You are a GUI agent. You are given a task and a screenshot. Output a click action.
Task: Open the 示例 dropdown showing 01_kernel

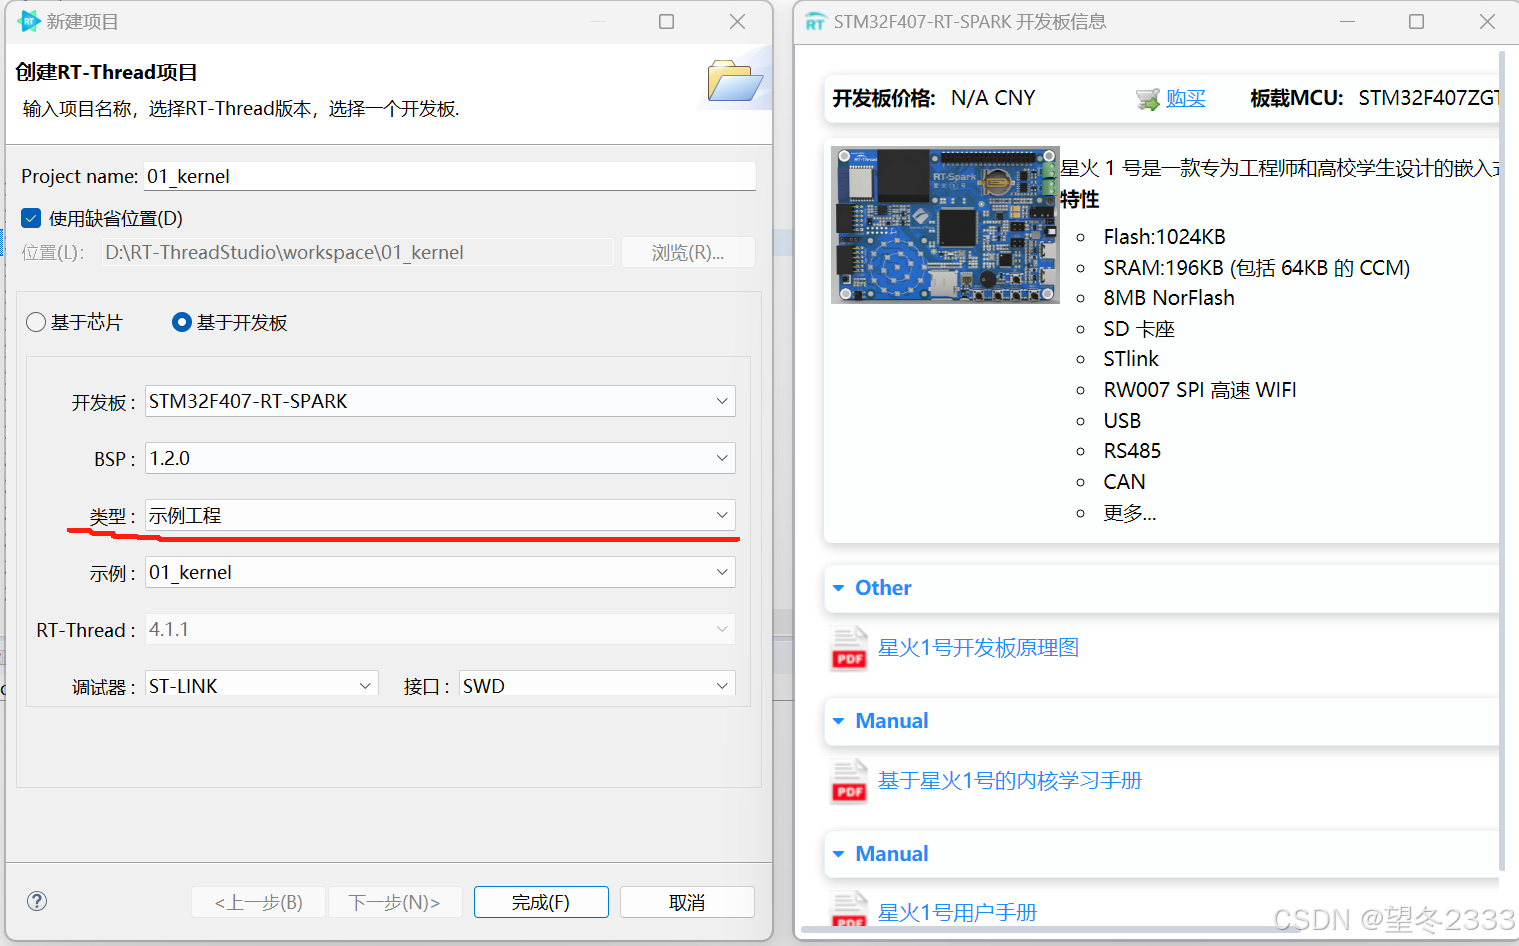[x=440, y=572]
